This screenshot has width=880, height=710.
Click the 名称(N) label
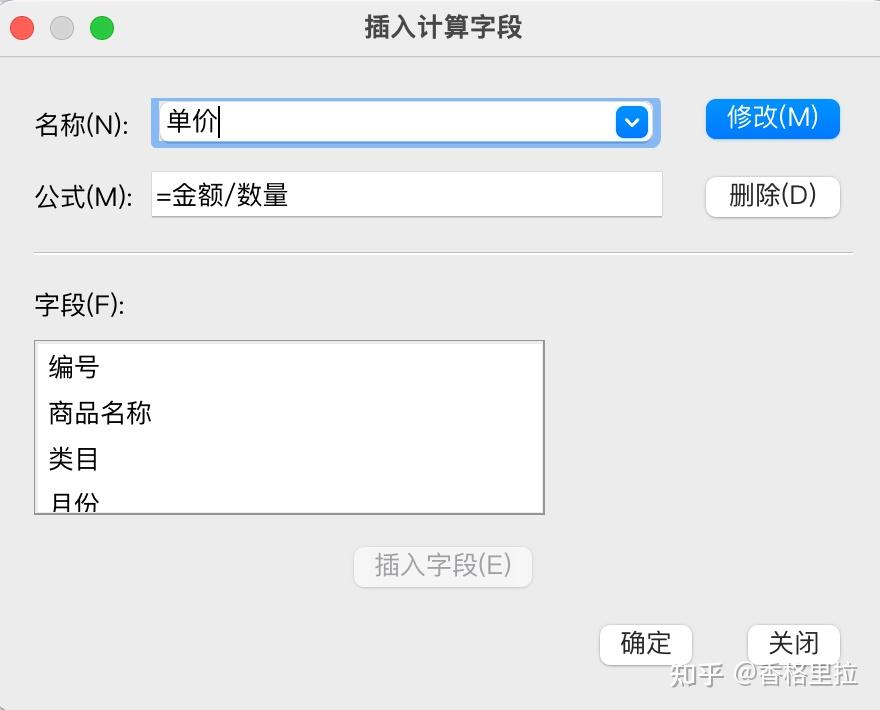82,125
